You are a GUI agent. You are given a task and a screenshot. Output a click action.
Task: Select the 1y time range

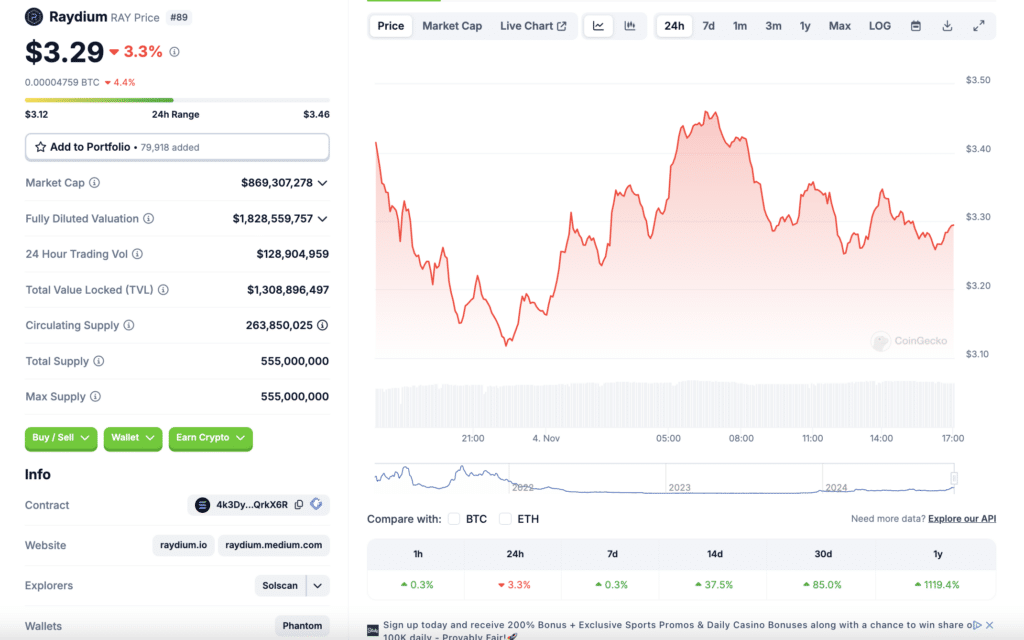(x=805, y=26)
